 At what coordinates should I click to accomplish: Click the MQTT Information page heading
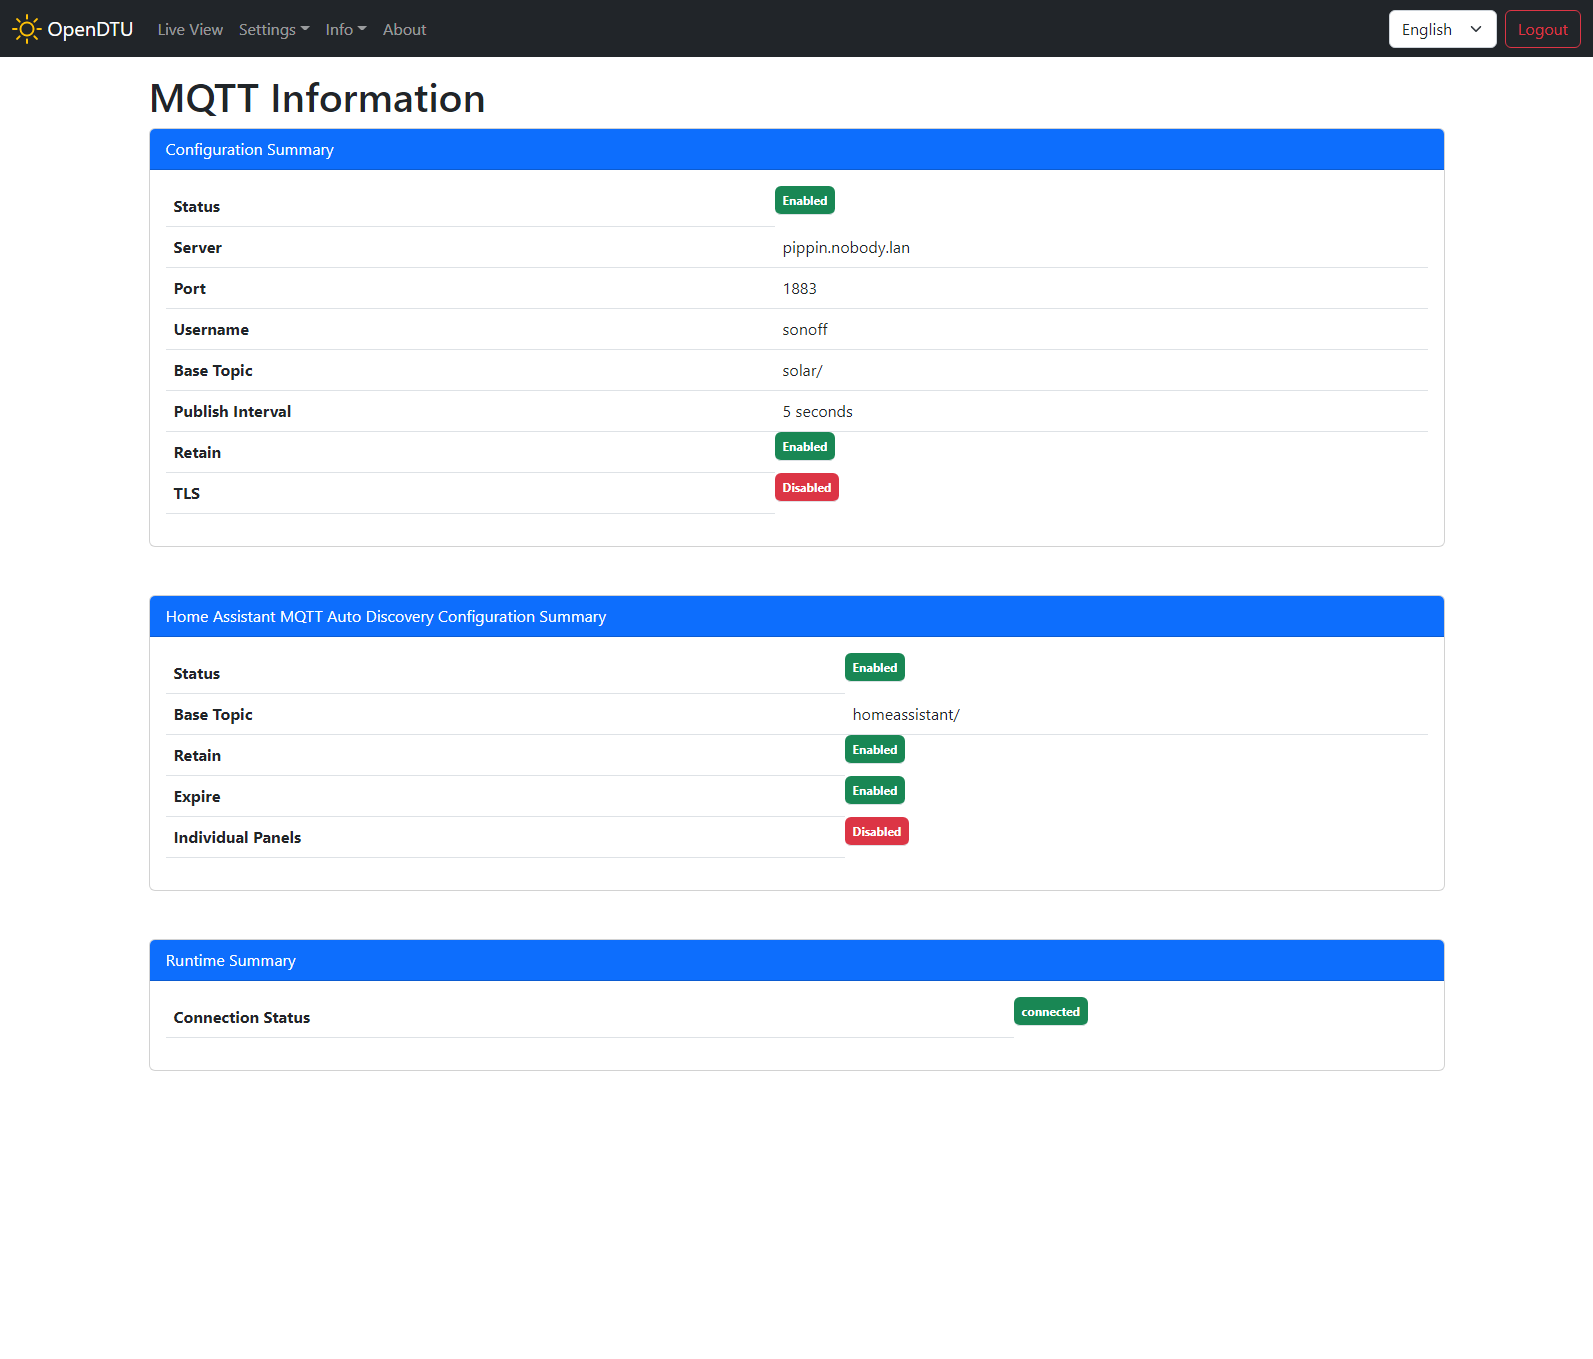(317, 99)
